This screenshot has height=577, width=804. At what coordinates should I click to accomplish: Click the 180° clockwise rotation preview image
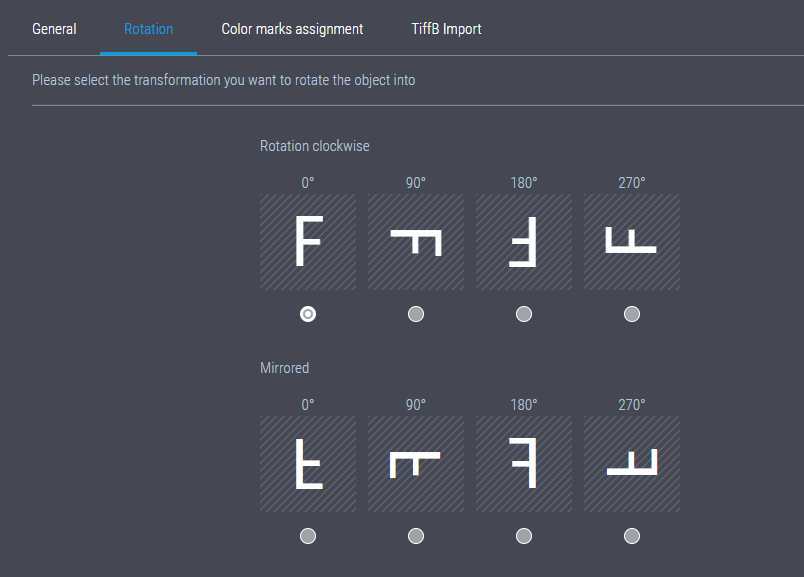point(523,241)
